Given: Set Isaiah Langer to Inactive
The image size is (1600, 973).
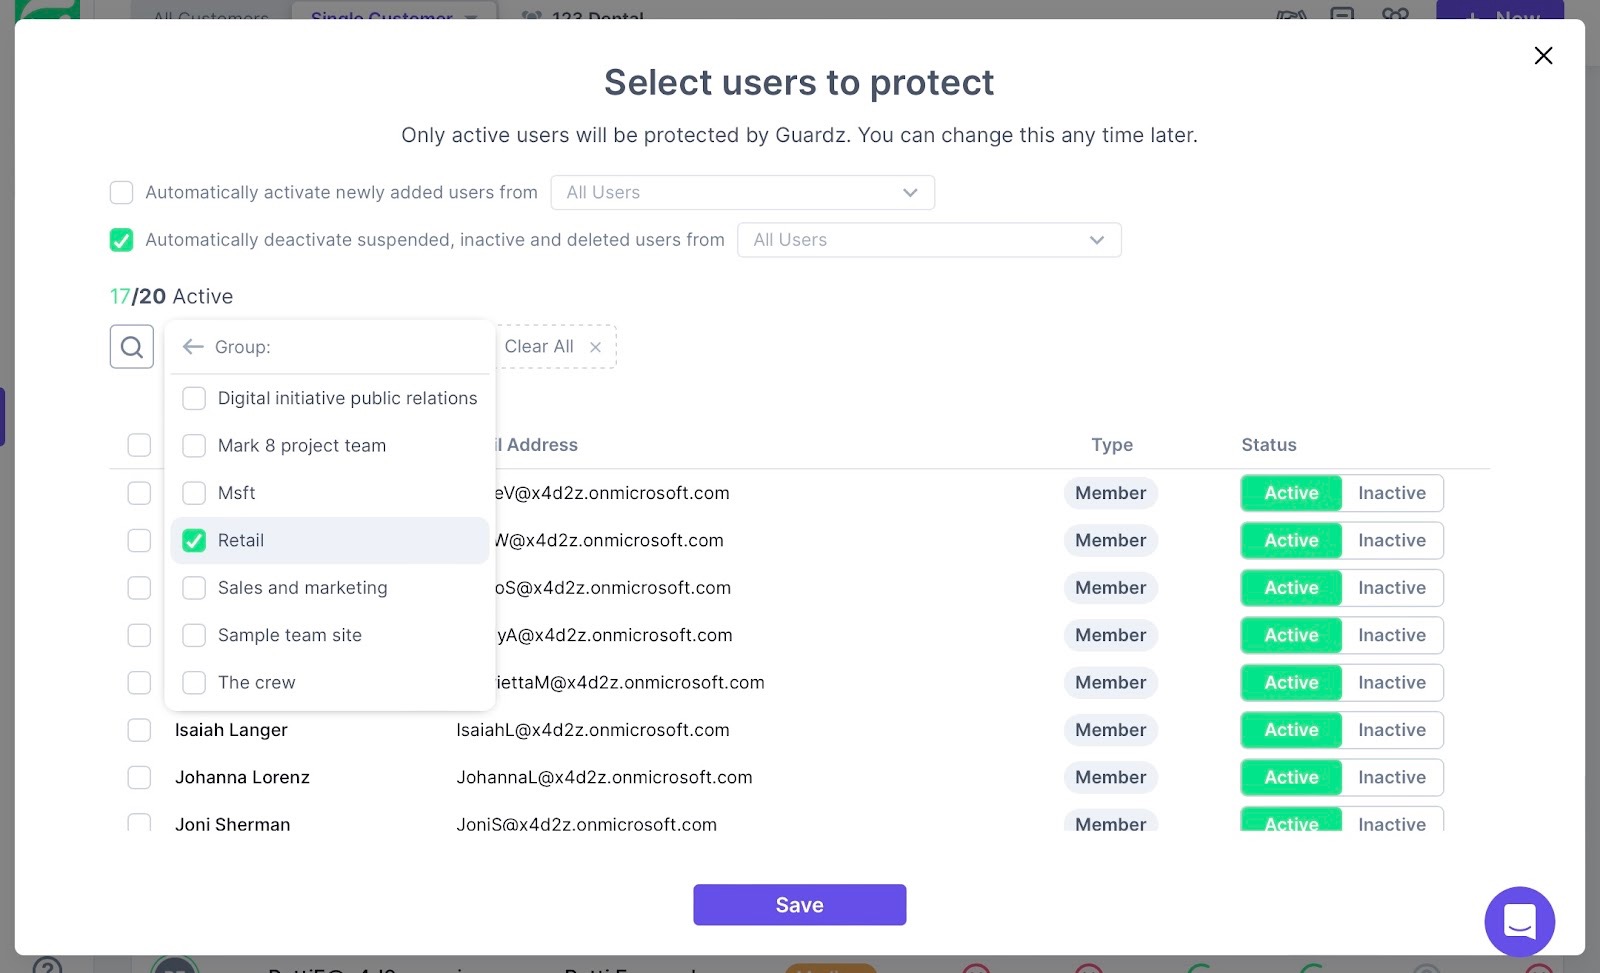Looking at the screenshot, I should (x=1392, y=730).
